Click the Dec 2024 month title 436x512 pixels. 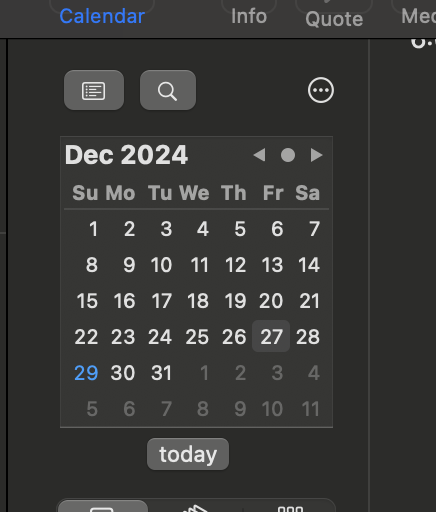coord(126,155)
